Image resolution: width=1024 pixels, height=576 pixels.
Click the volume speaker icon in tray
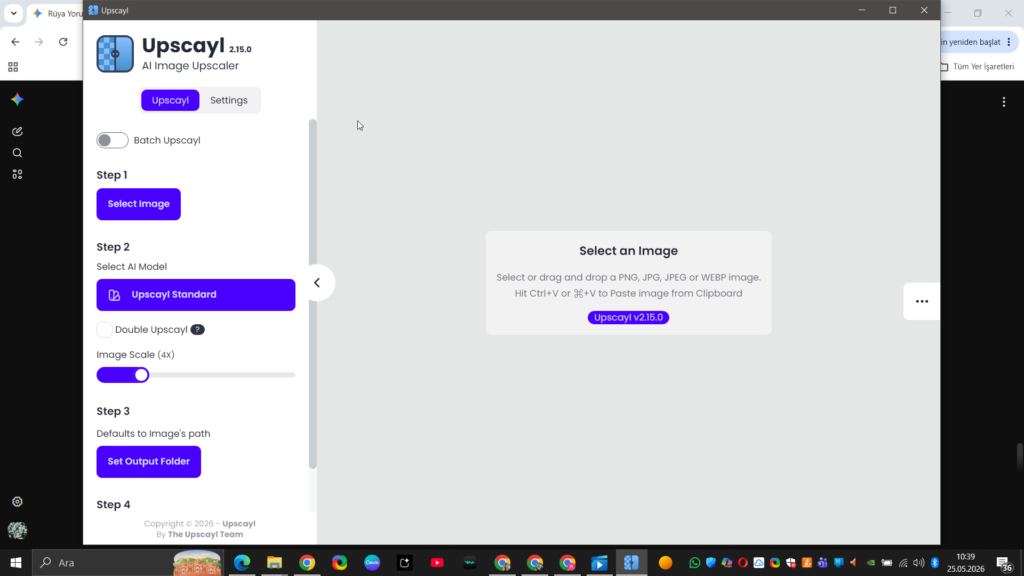[x=919, y=563]
